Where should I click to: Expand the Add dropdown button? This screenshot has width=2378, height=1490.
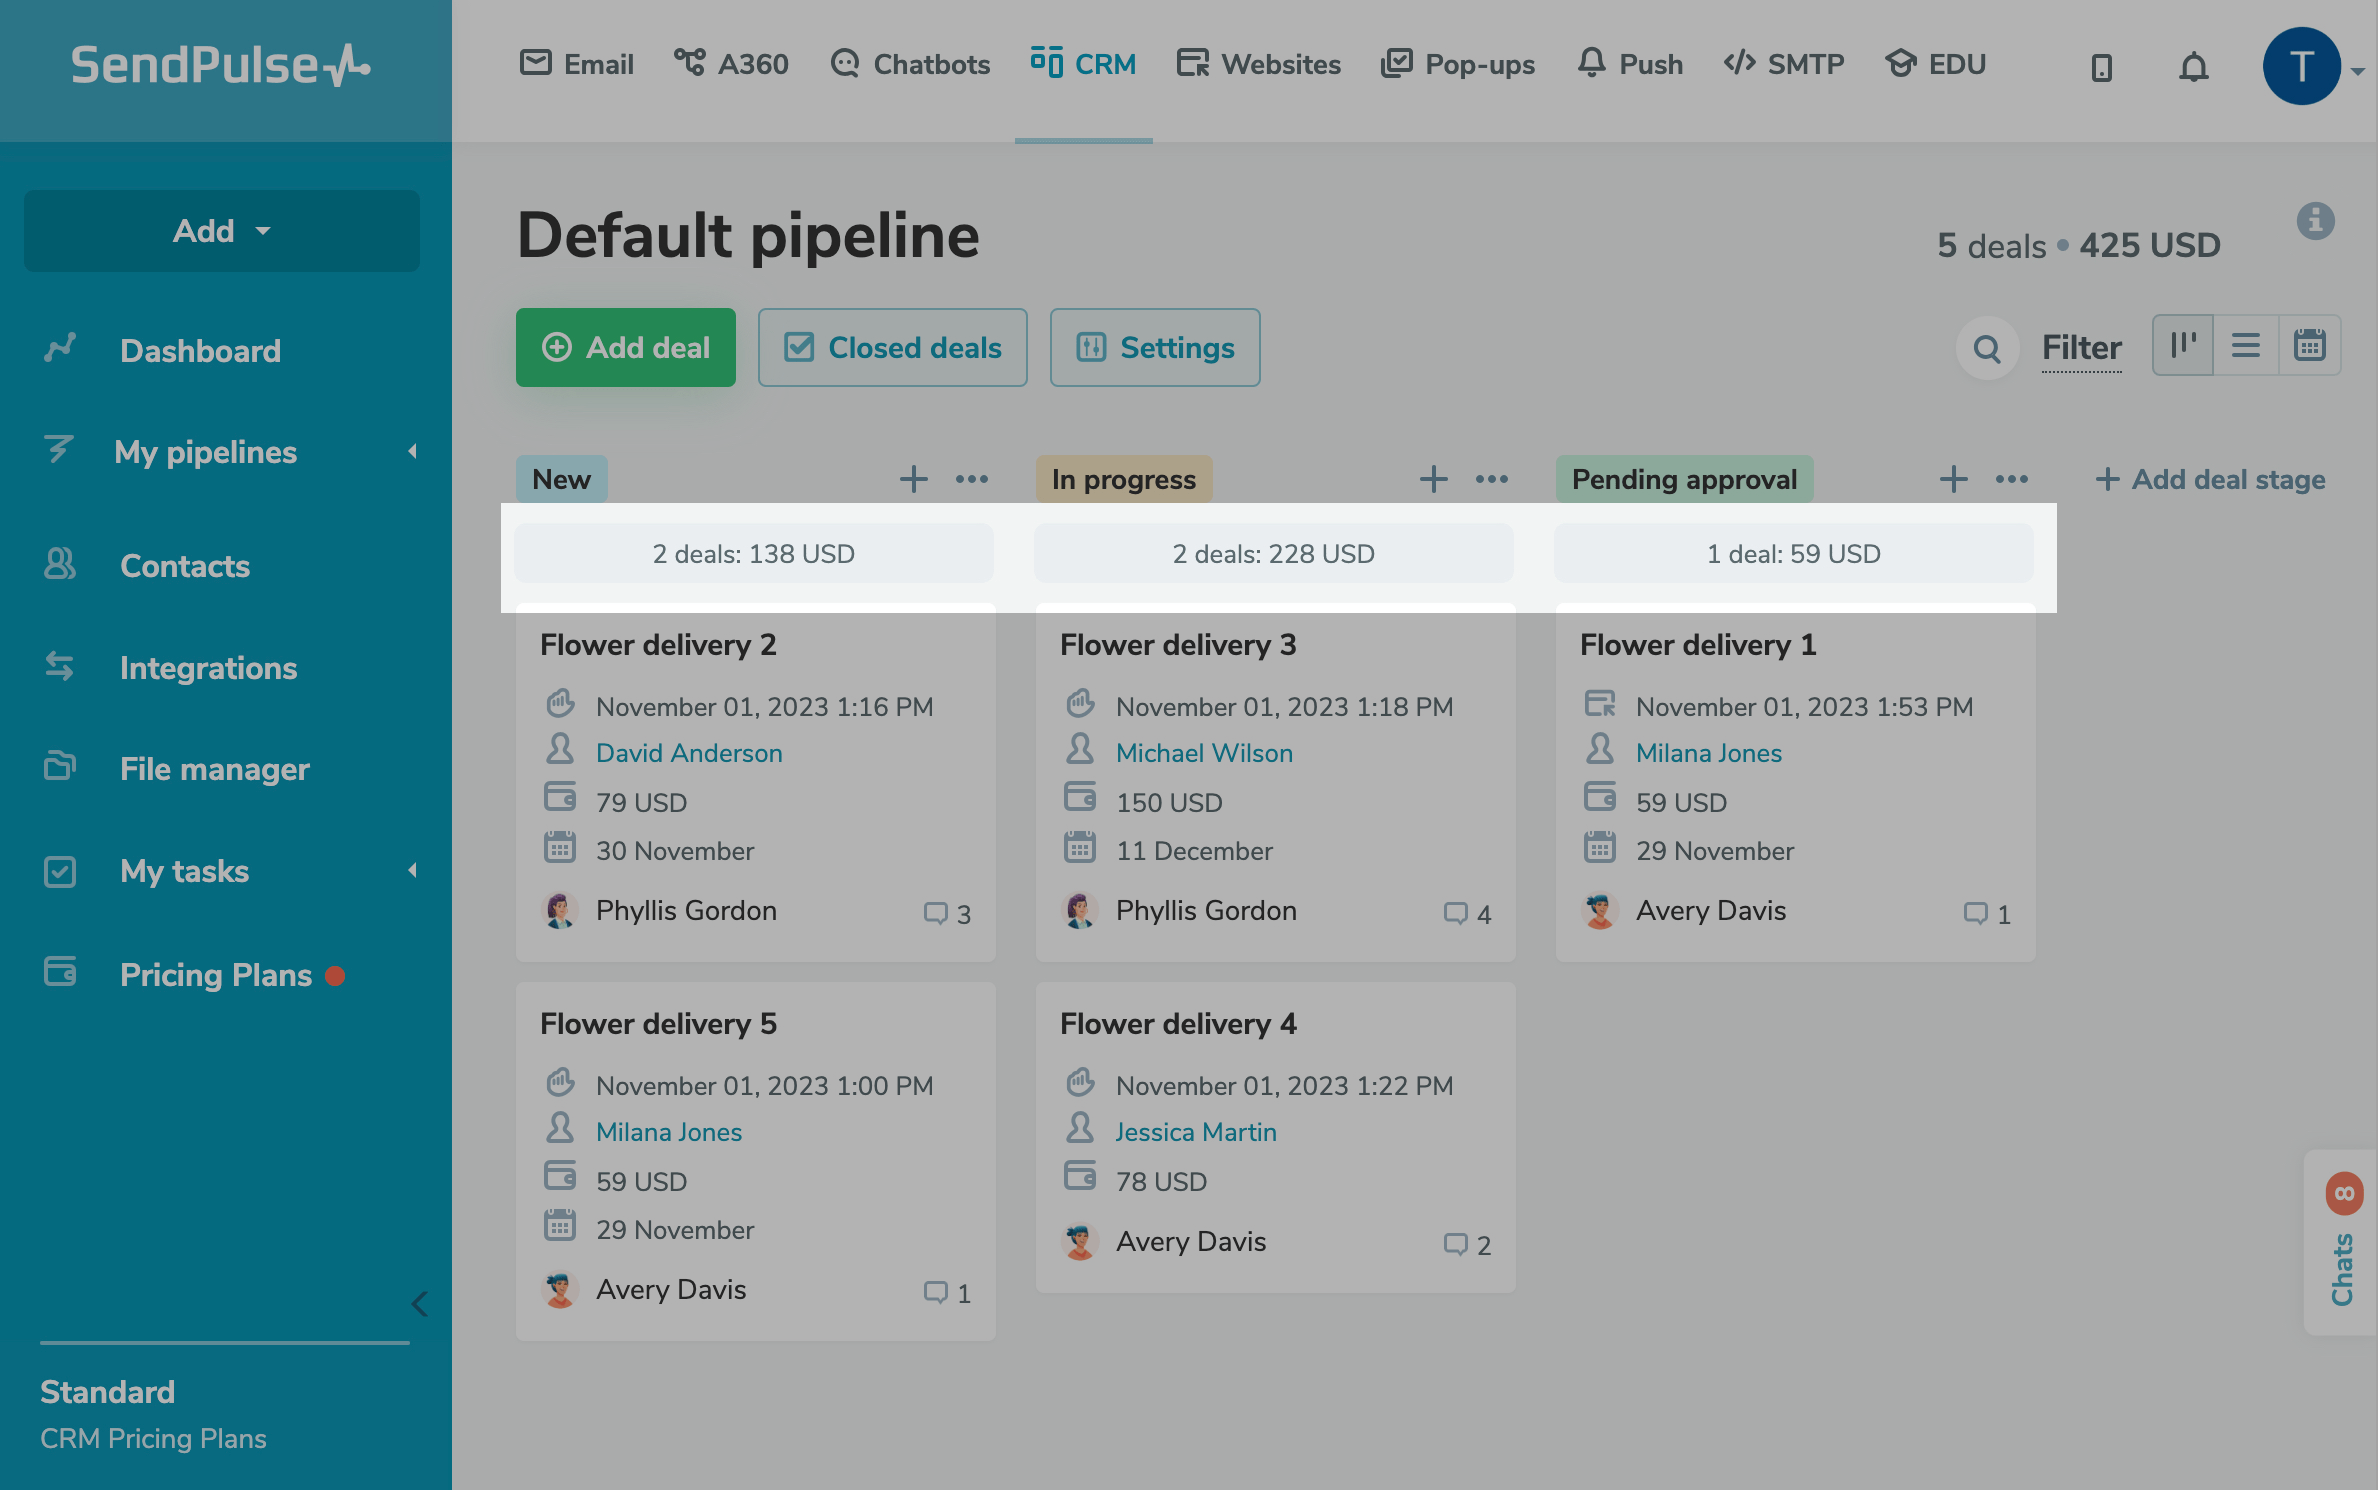222,231
